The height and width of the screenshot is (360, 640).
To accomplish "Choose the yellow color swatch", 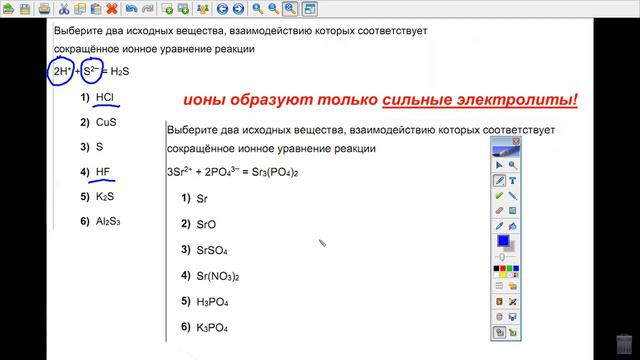I will (503, 275).
